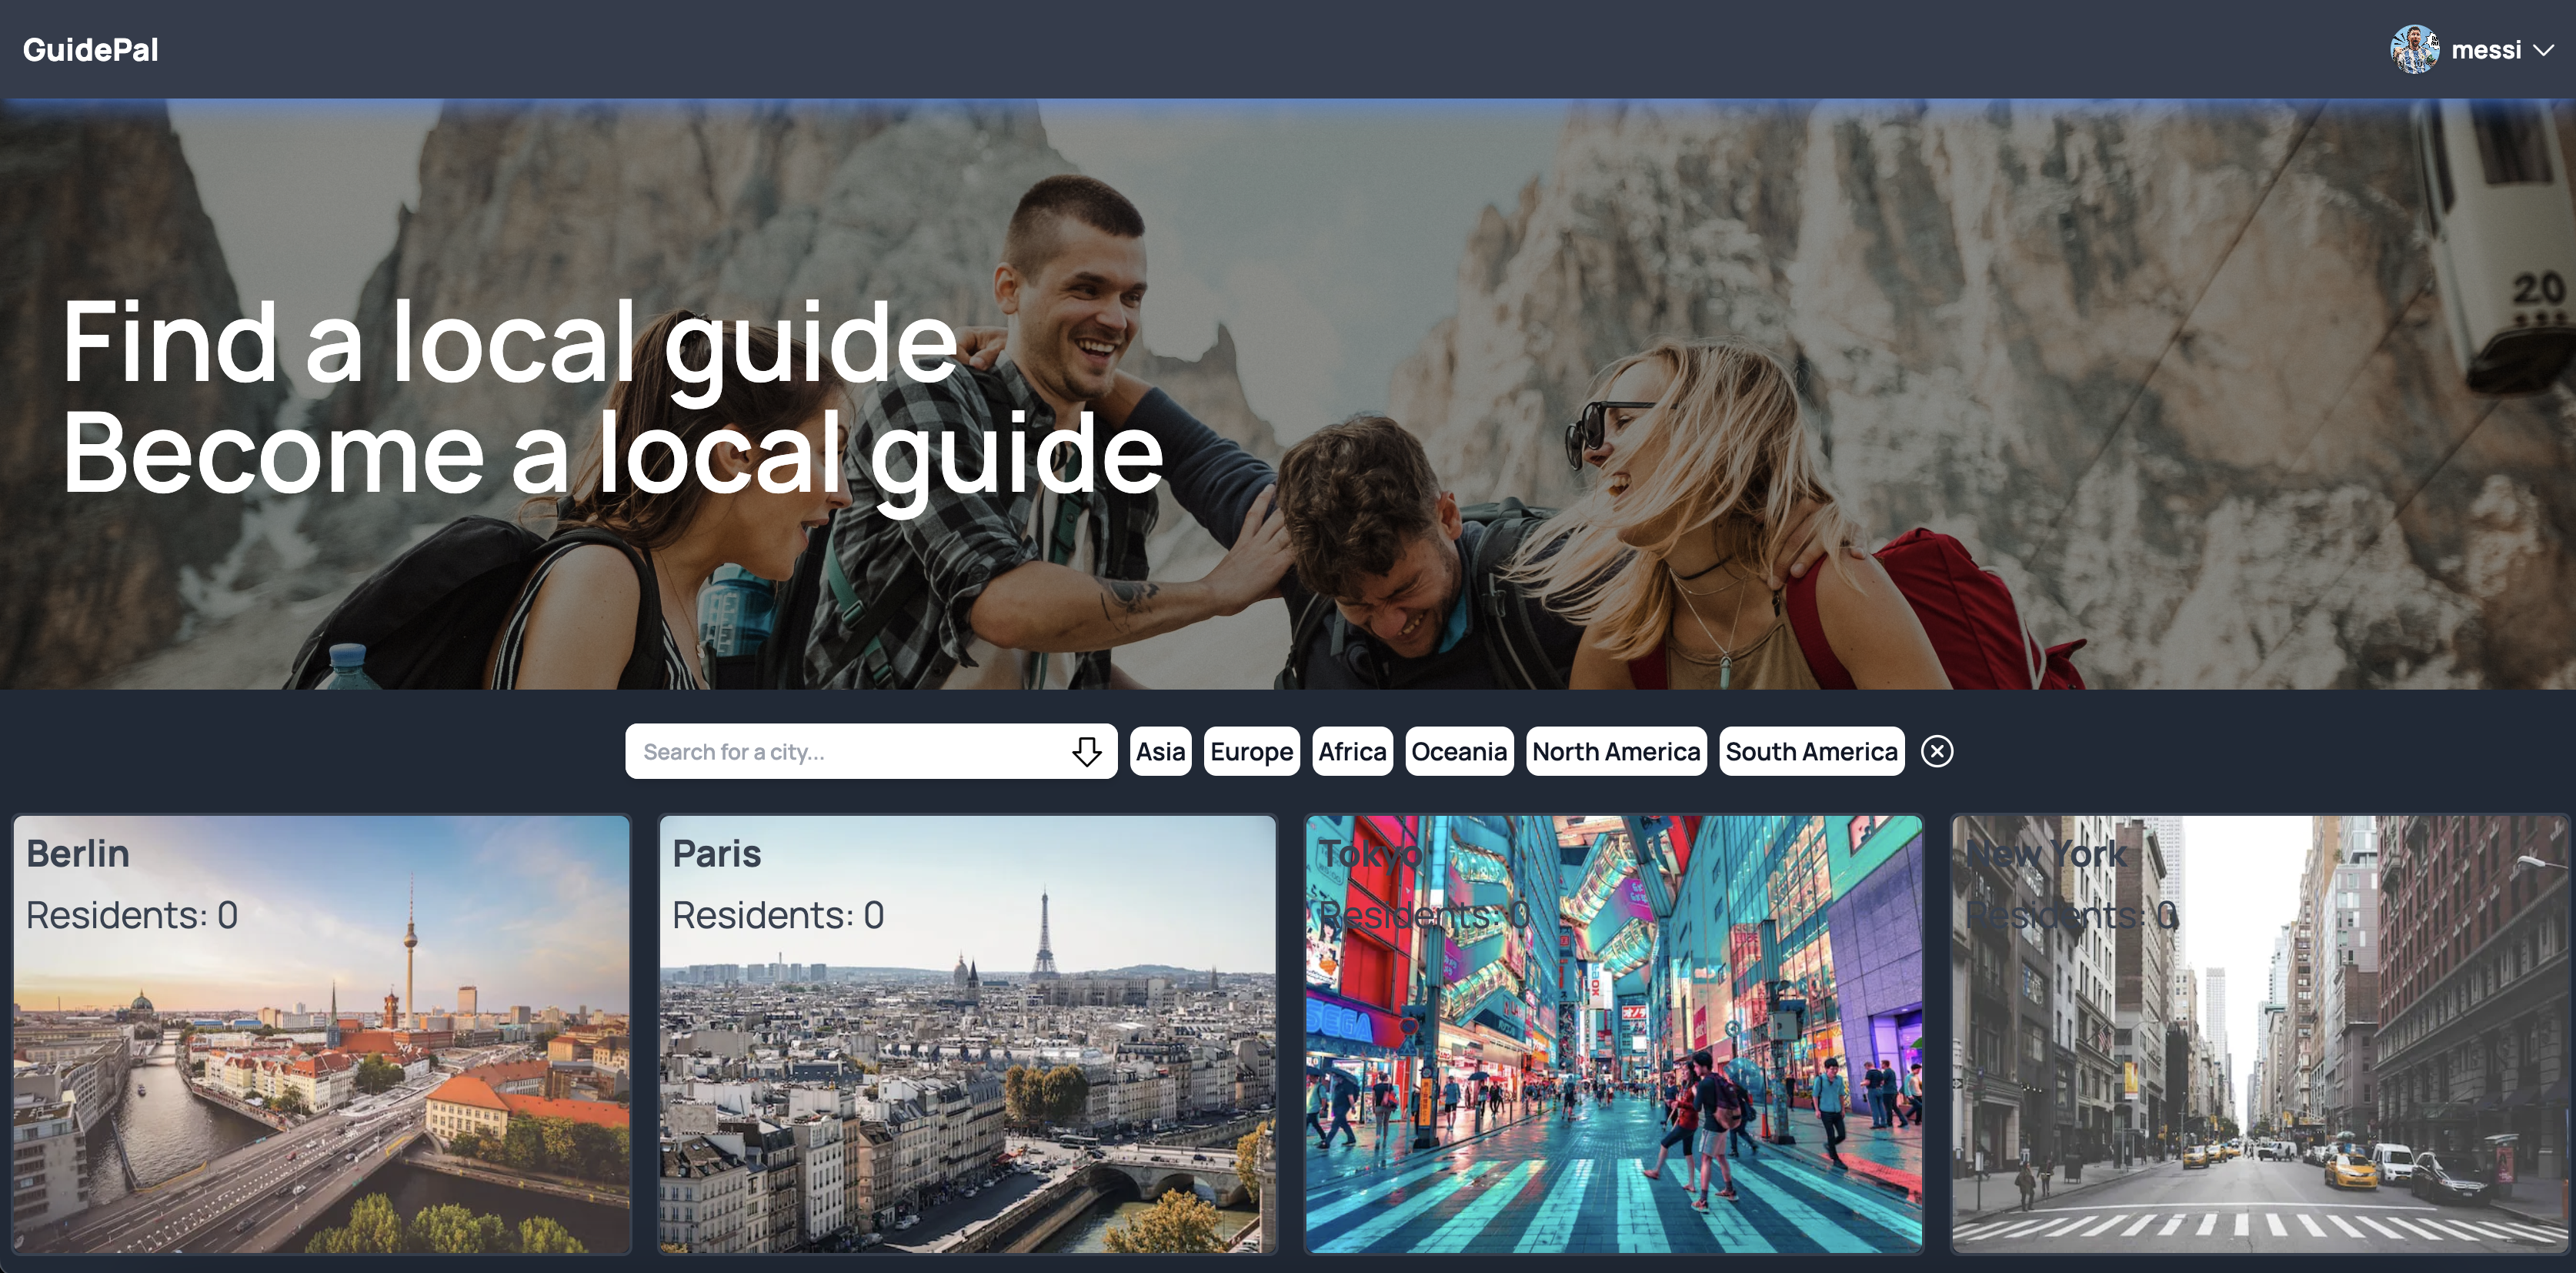Click the messi profile avatar icon
This screenshot has width=2576, height=1273.
2417,49
